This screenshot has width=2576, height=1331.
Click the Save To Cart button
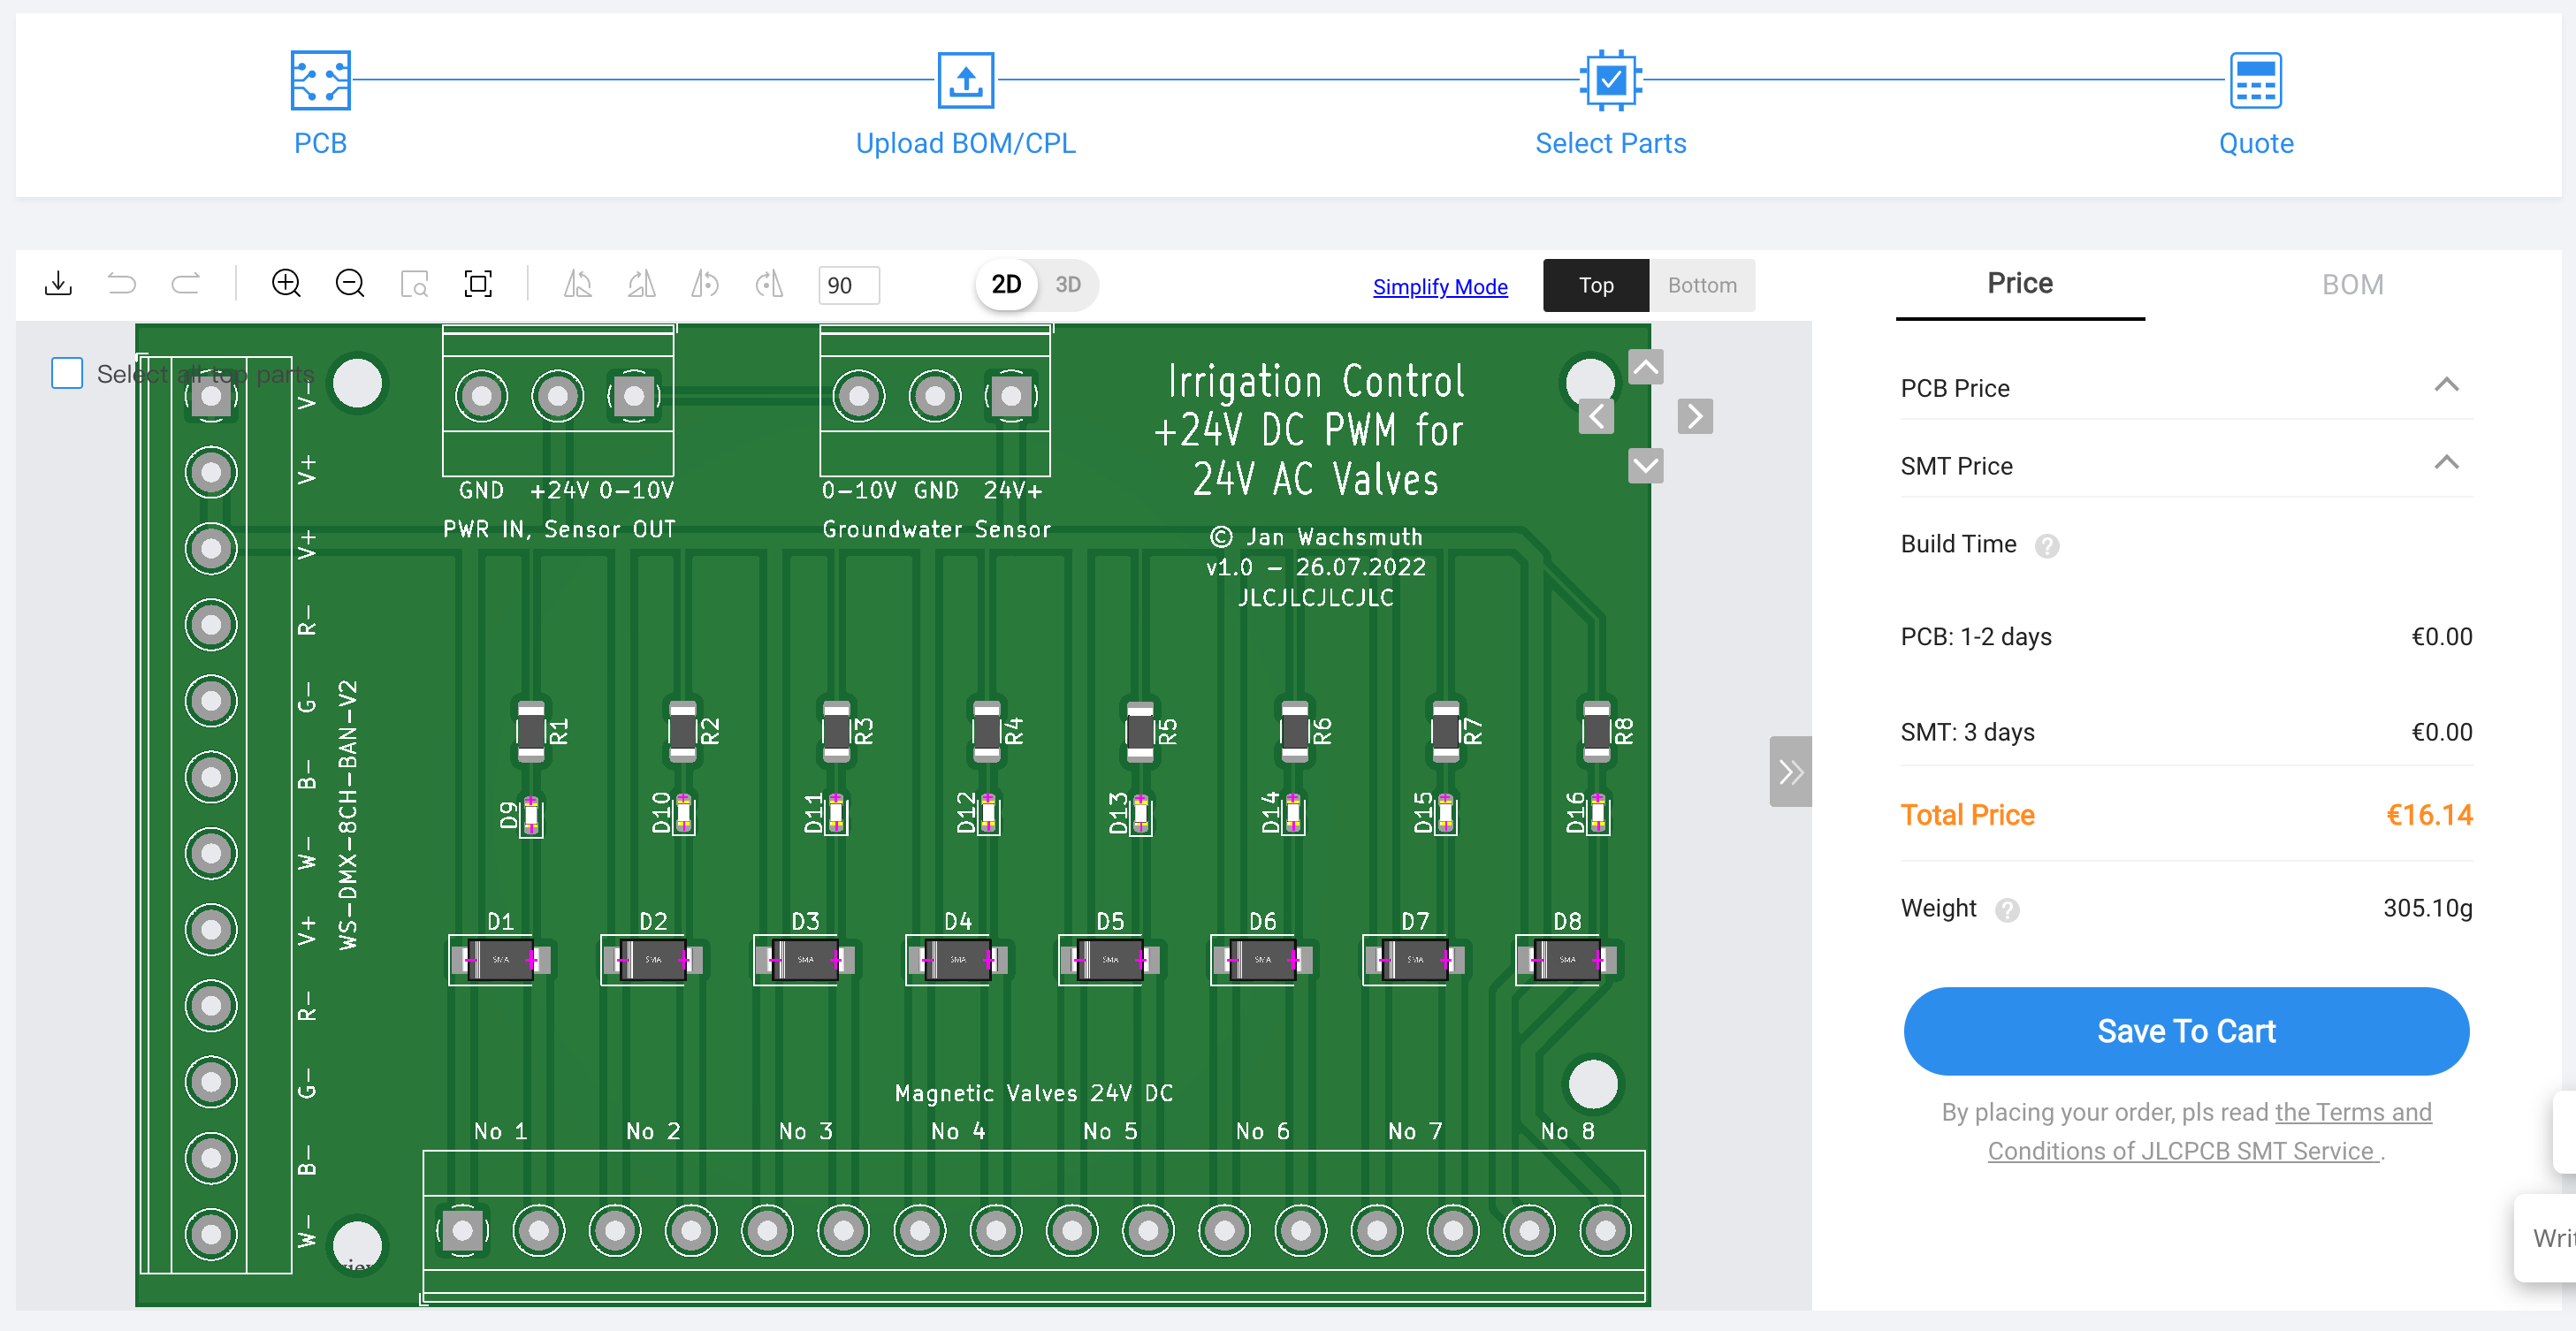[x=2185, y=1031]
